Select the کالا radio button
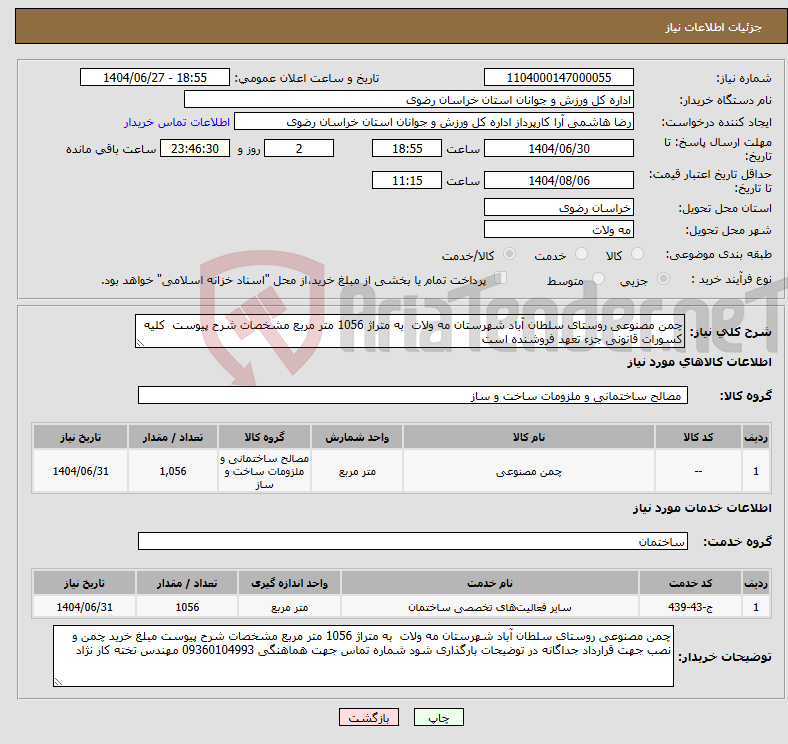The height and width of the screenshot is (744, 788). point(637,254)
